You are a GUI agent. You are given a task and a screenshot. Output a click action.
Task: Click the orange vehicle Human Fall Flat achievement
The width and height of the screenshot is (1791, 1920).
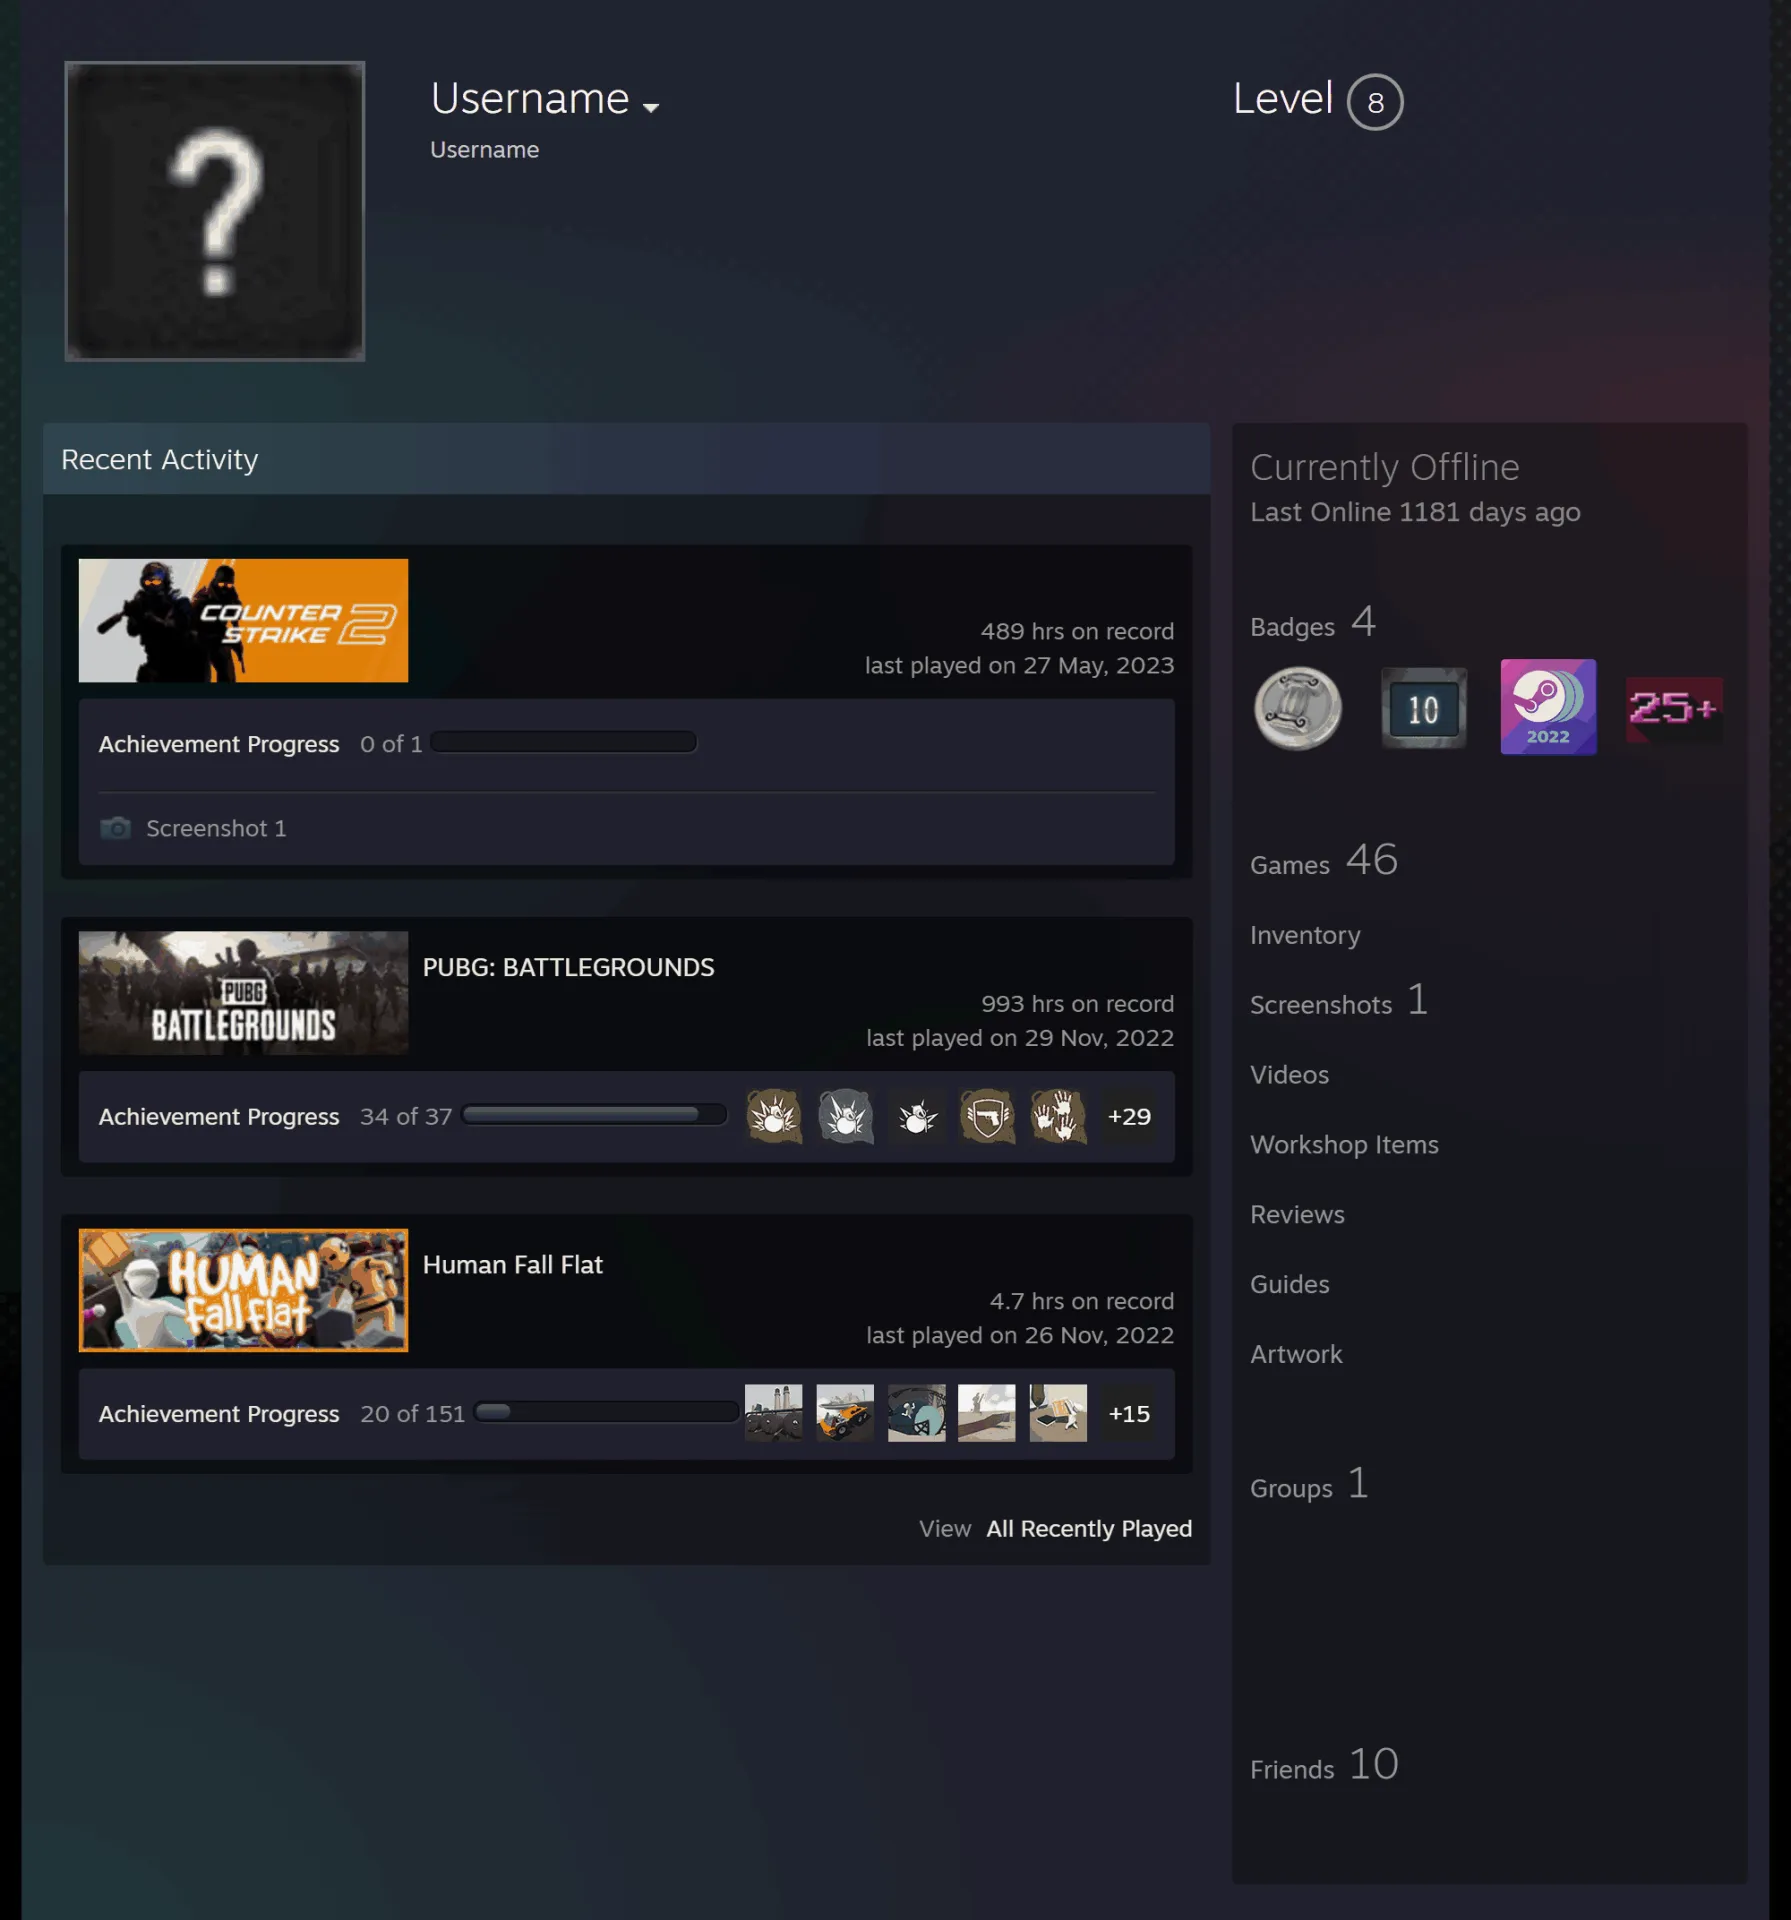845,1413
